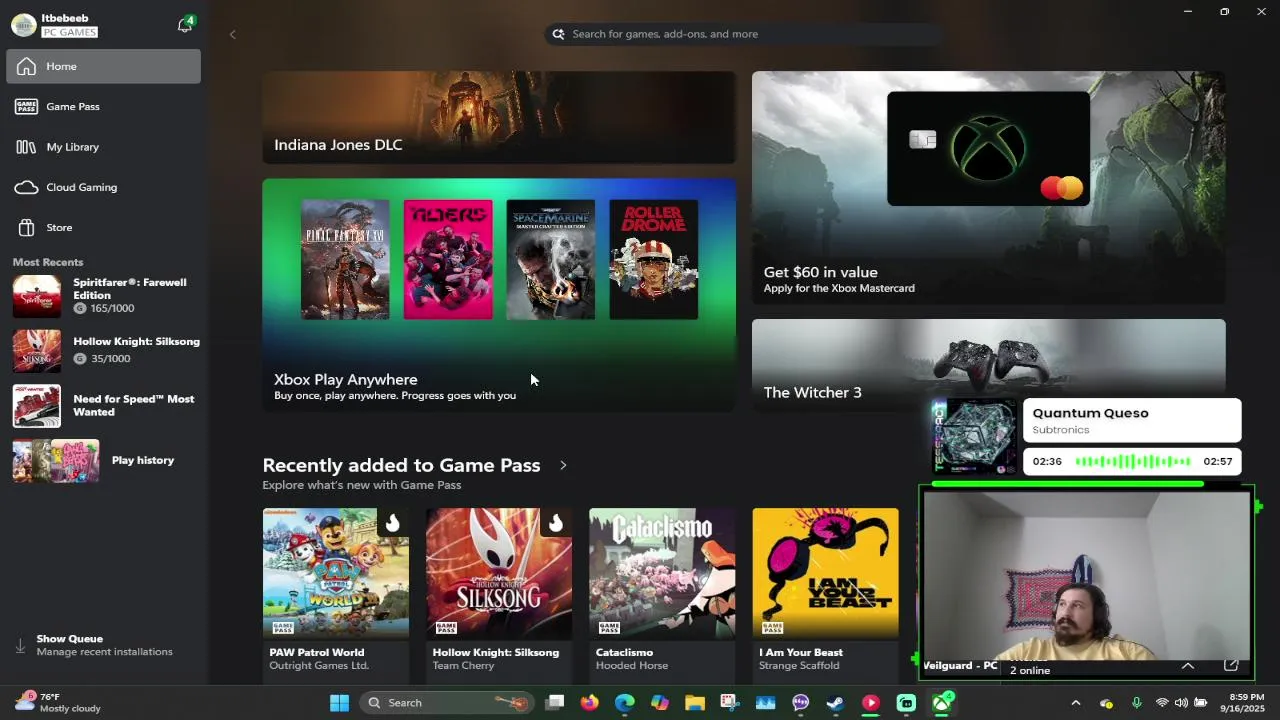Viewport: 1280px width, 720px height.
Task: Show hidden system tray icons
Action: (1076, 703)
